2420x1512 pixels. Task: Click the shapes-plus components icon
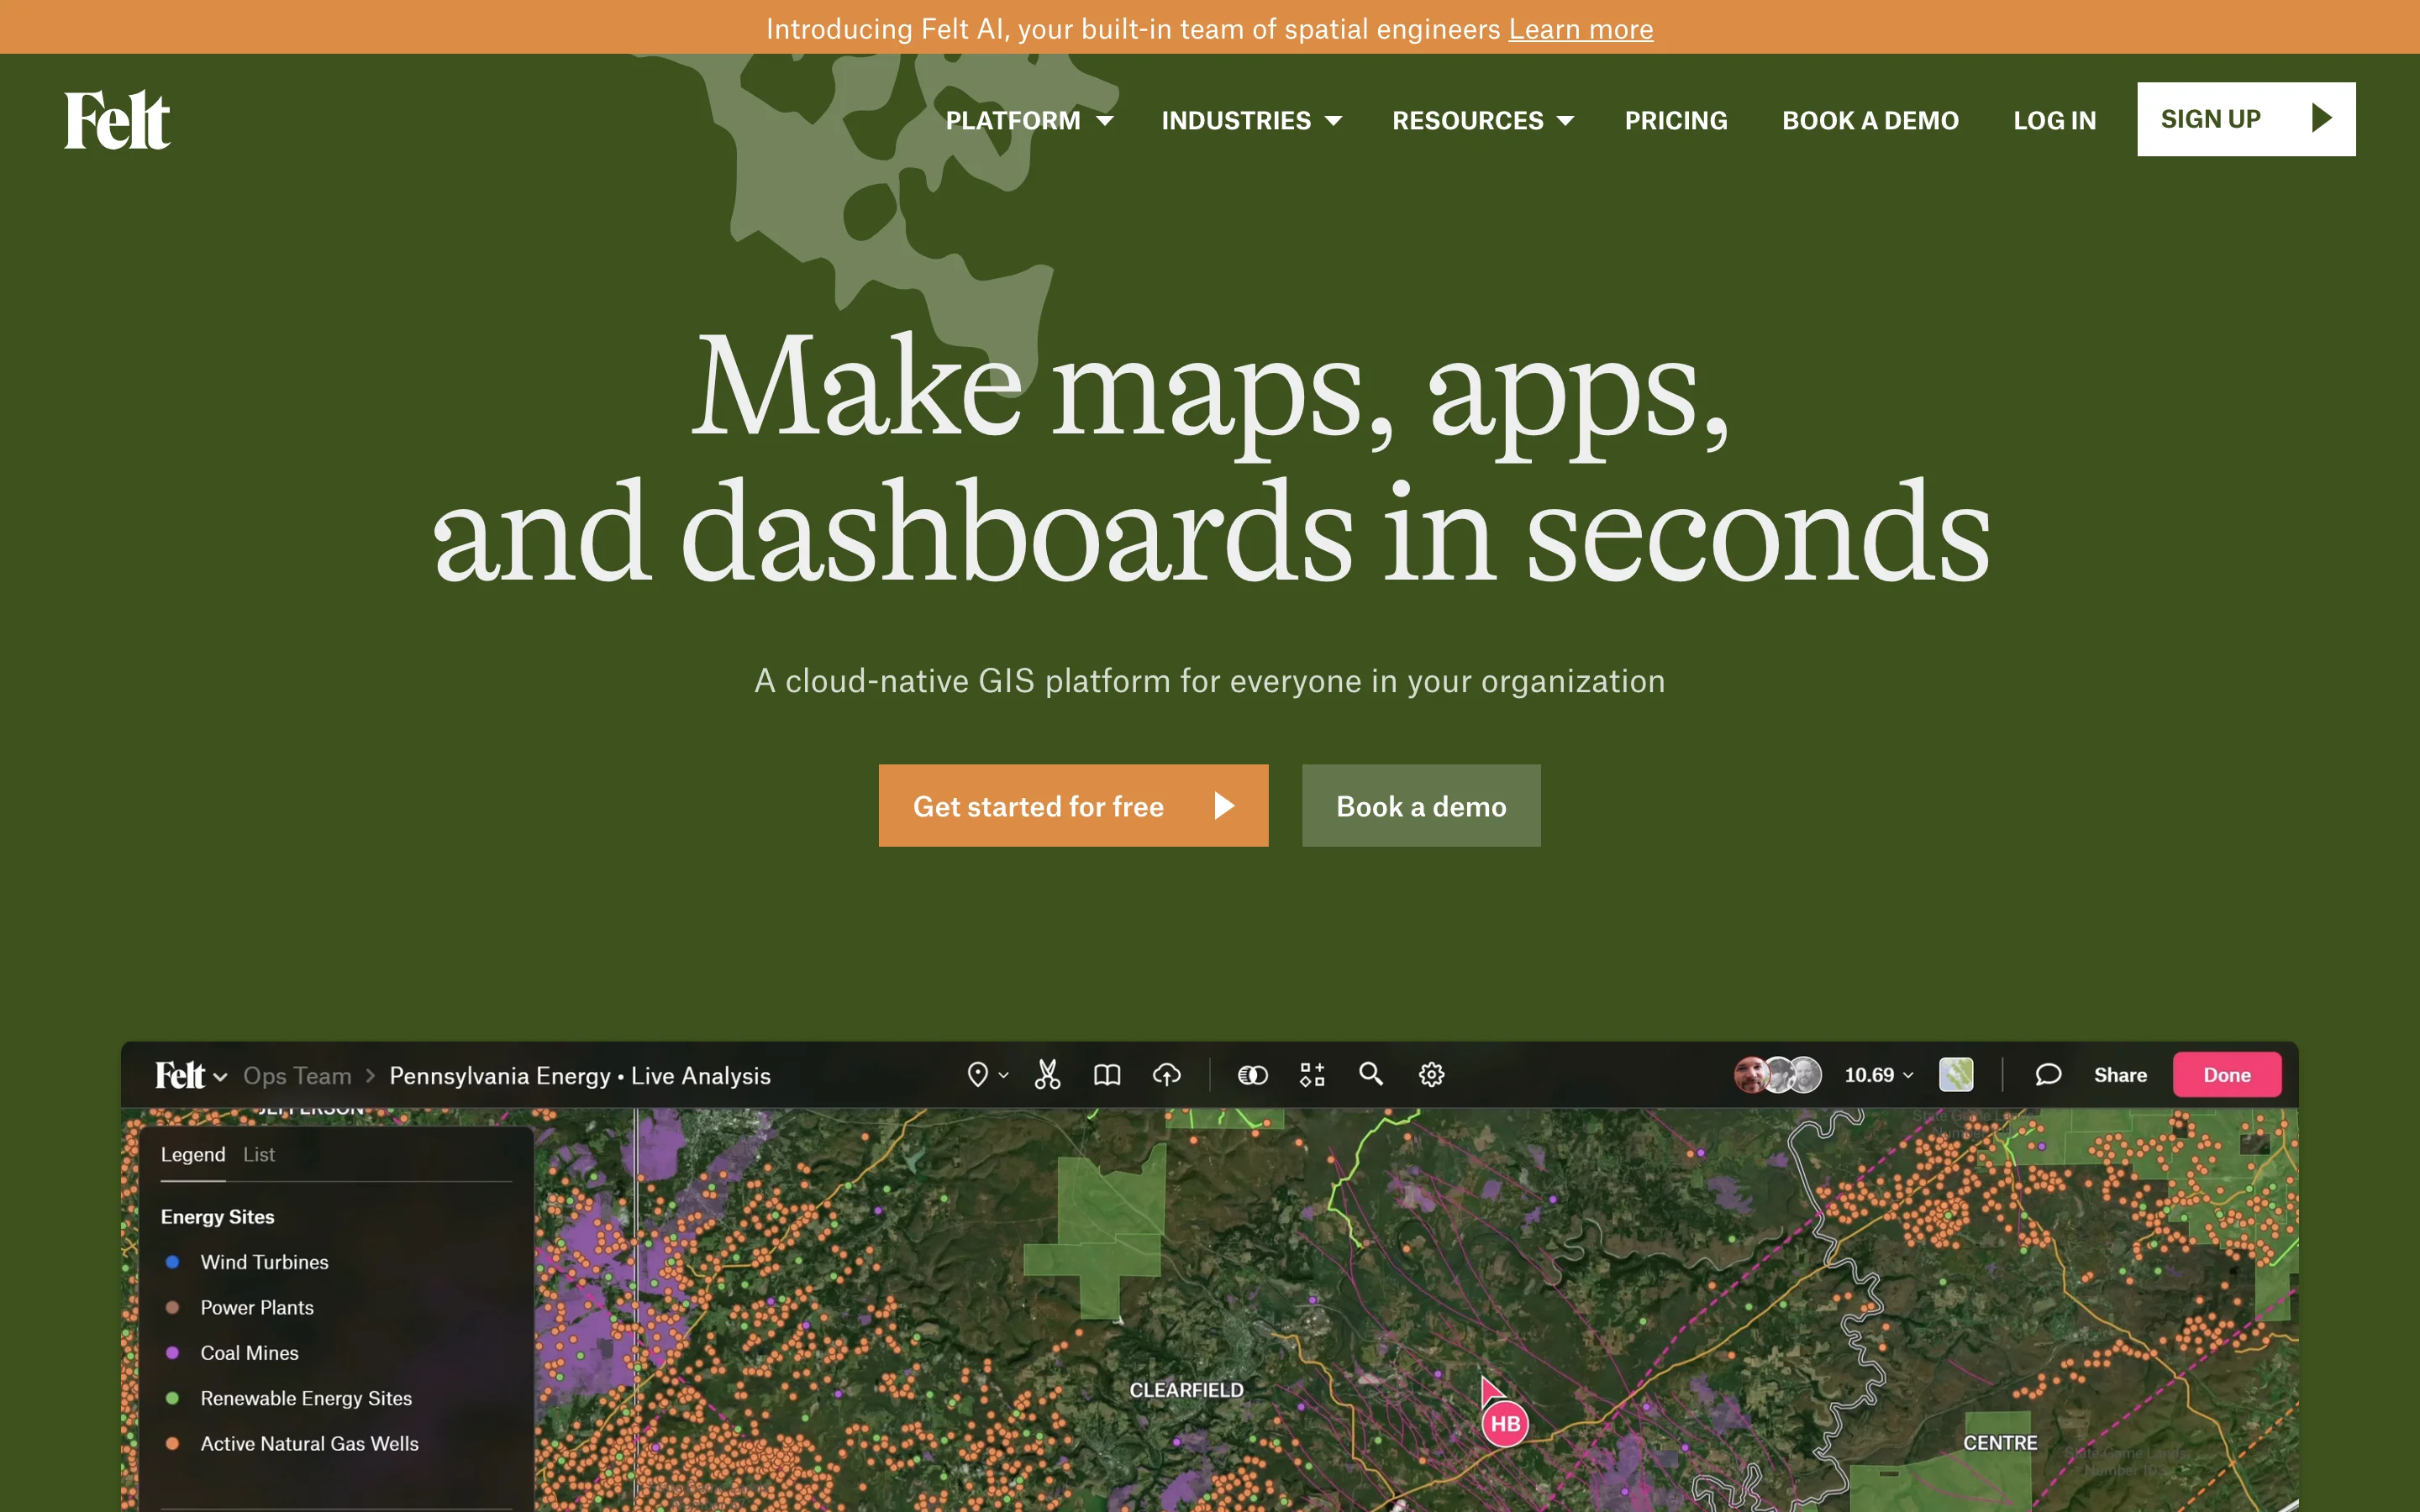(x=1312, y=1075)
